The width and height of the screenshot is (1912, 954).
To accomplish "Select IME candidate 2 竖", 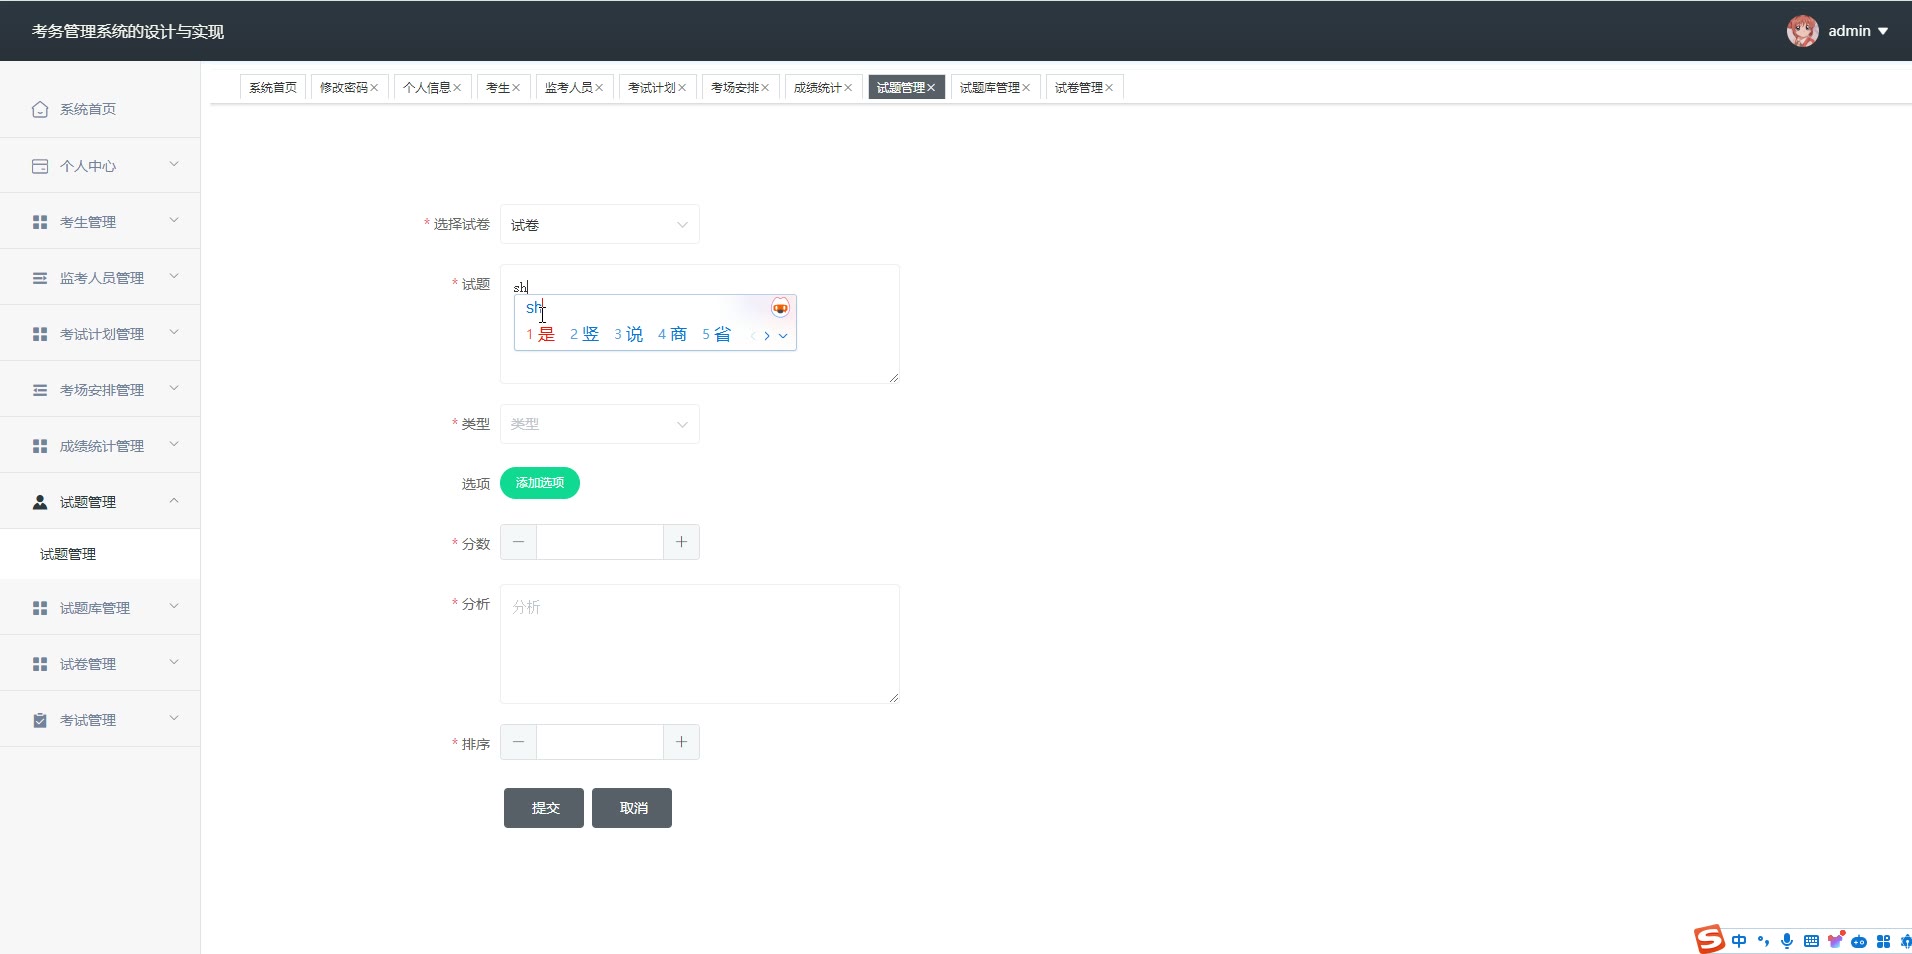I will pyautogui.click(x=585, y=334).
